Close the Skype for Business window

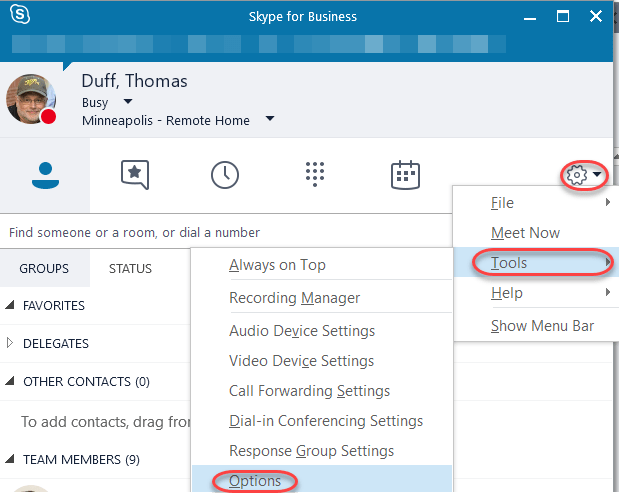click(596, 17)
